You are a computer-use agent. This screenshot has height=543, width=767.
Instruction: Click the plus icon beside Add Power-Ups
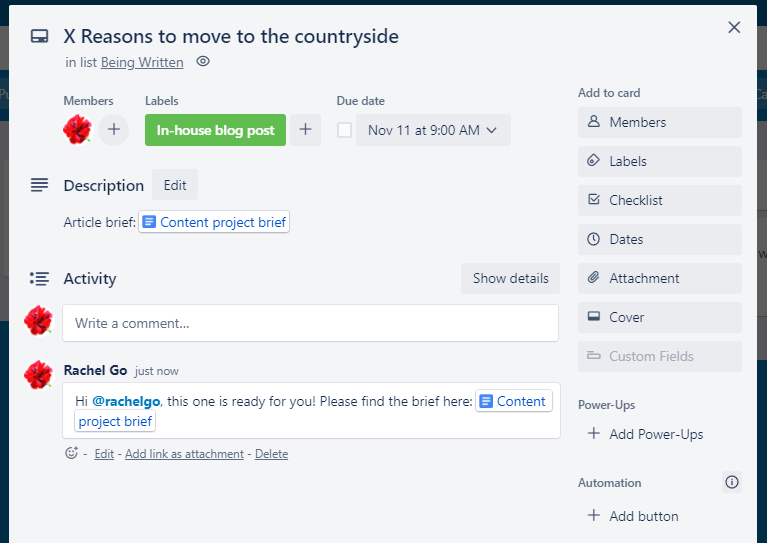(594, 433)
